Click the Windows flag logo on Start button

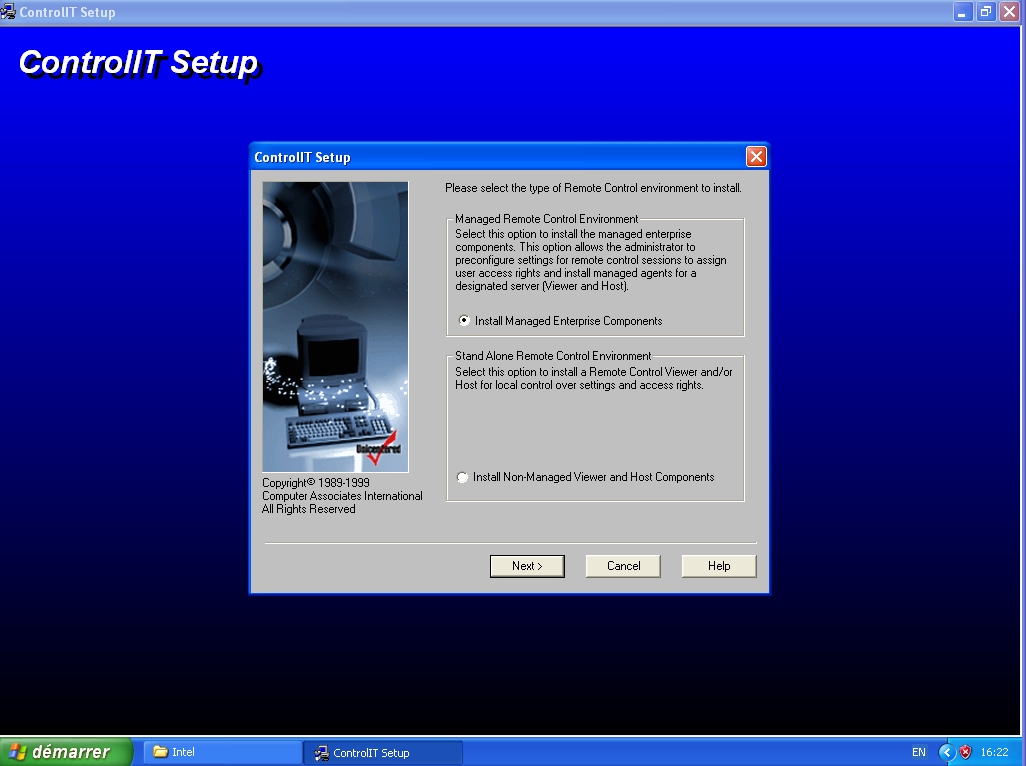click(18, 752)
